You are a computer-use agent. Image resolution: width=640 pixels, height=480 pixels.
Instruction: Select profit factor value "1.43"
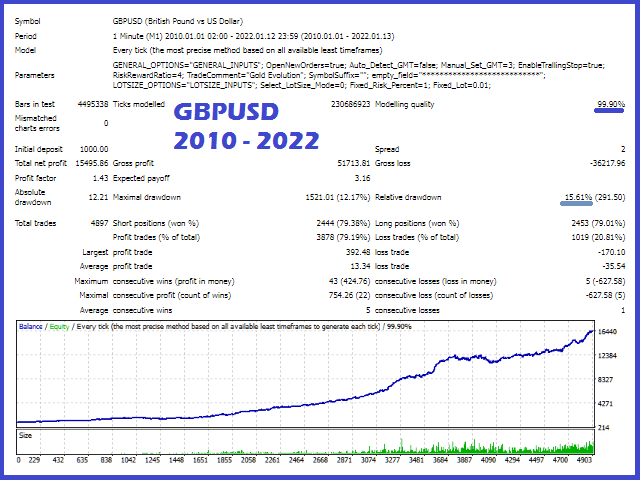click(x=101, y=178)
